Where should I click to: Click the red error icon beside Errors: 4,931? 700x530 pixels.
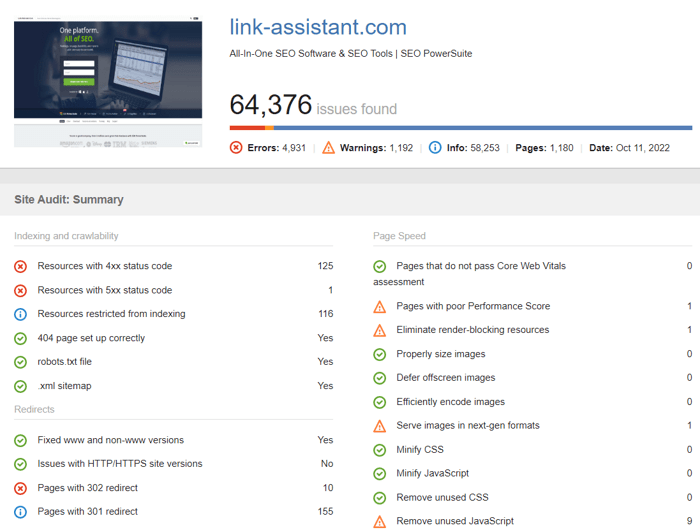point(236,148)
